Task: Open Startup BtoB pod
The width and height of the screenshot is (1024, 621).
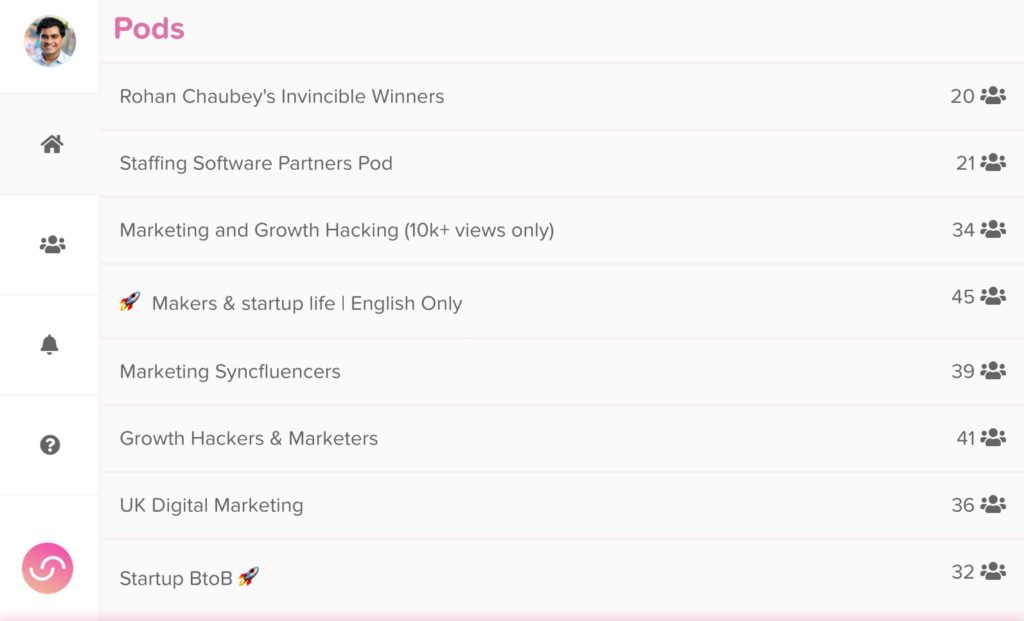Action: pos(562,577)
